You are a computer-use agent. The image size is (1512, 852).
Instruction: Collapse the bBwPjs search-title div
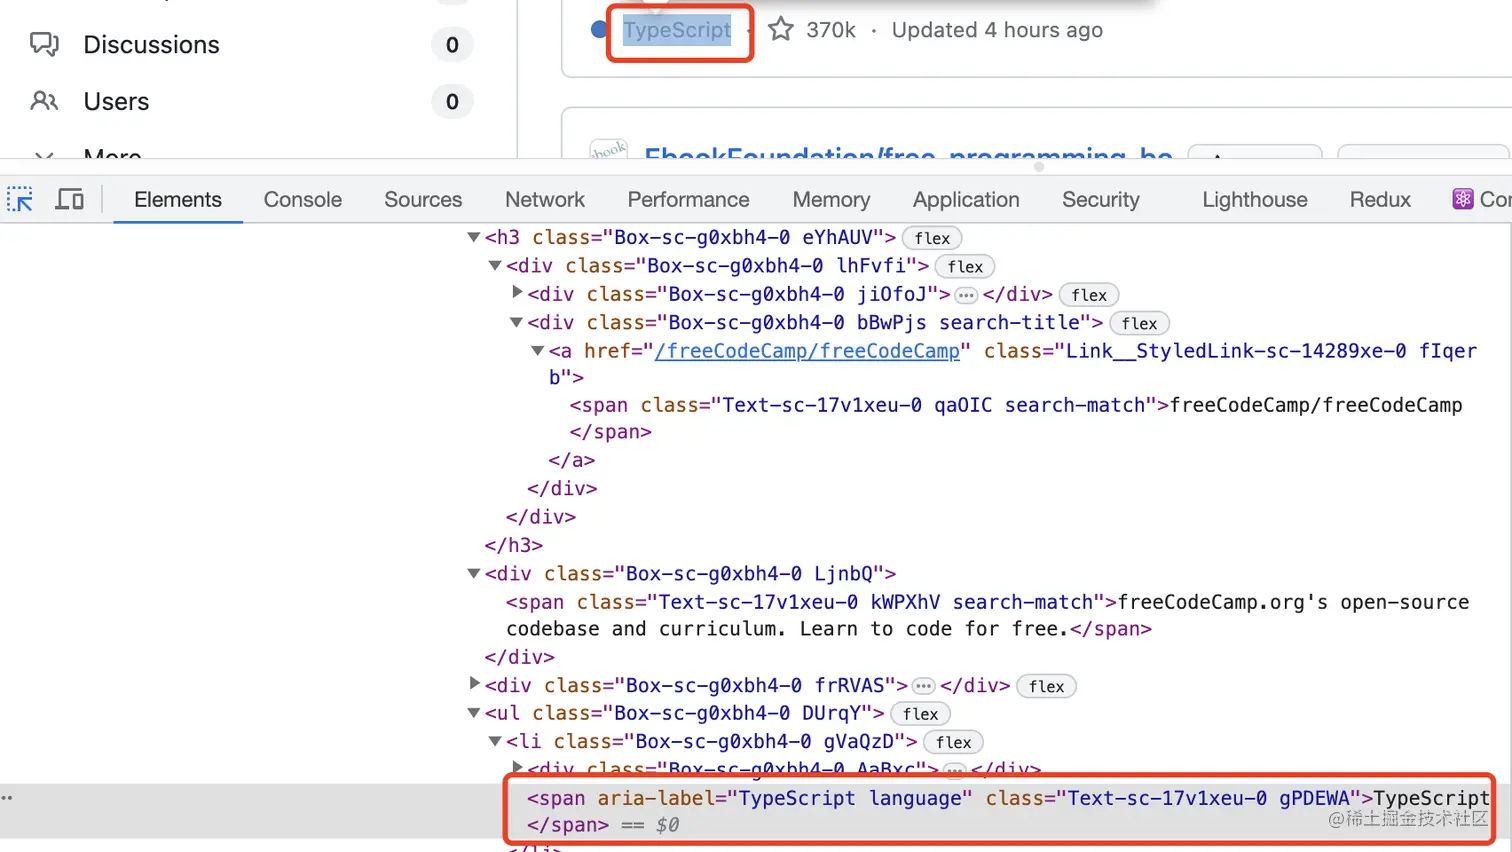pos(516,322)
